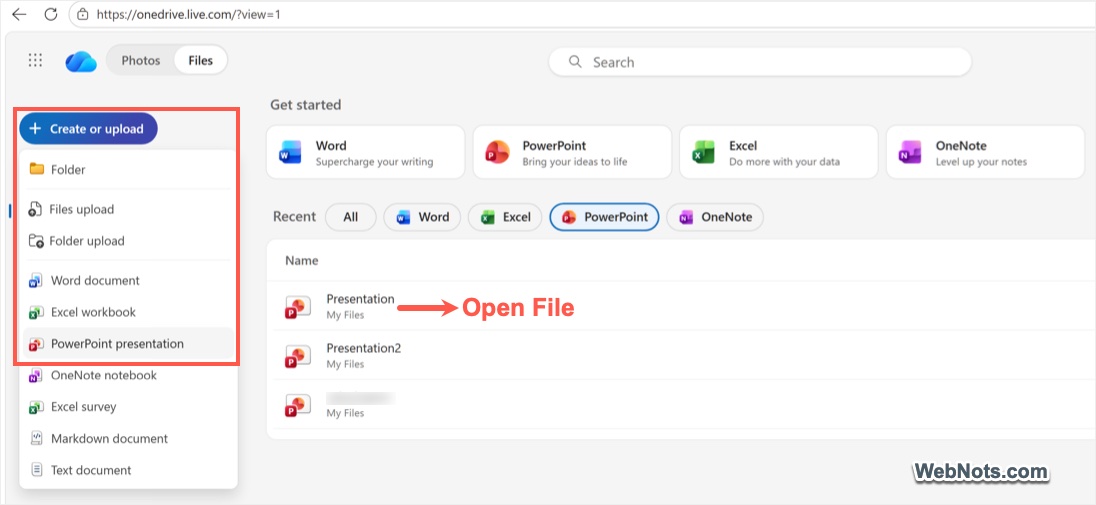Open the OneNote 'Level up your notes' card

click(x=986, y=152)
